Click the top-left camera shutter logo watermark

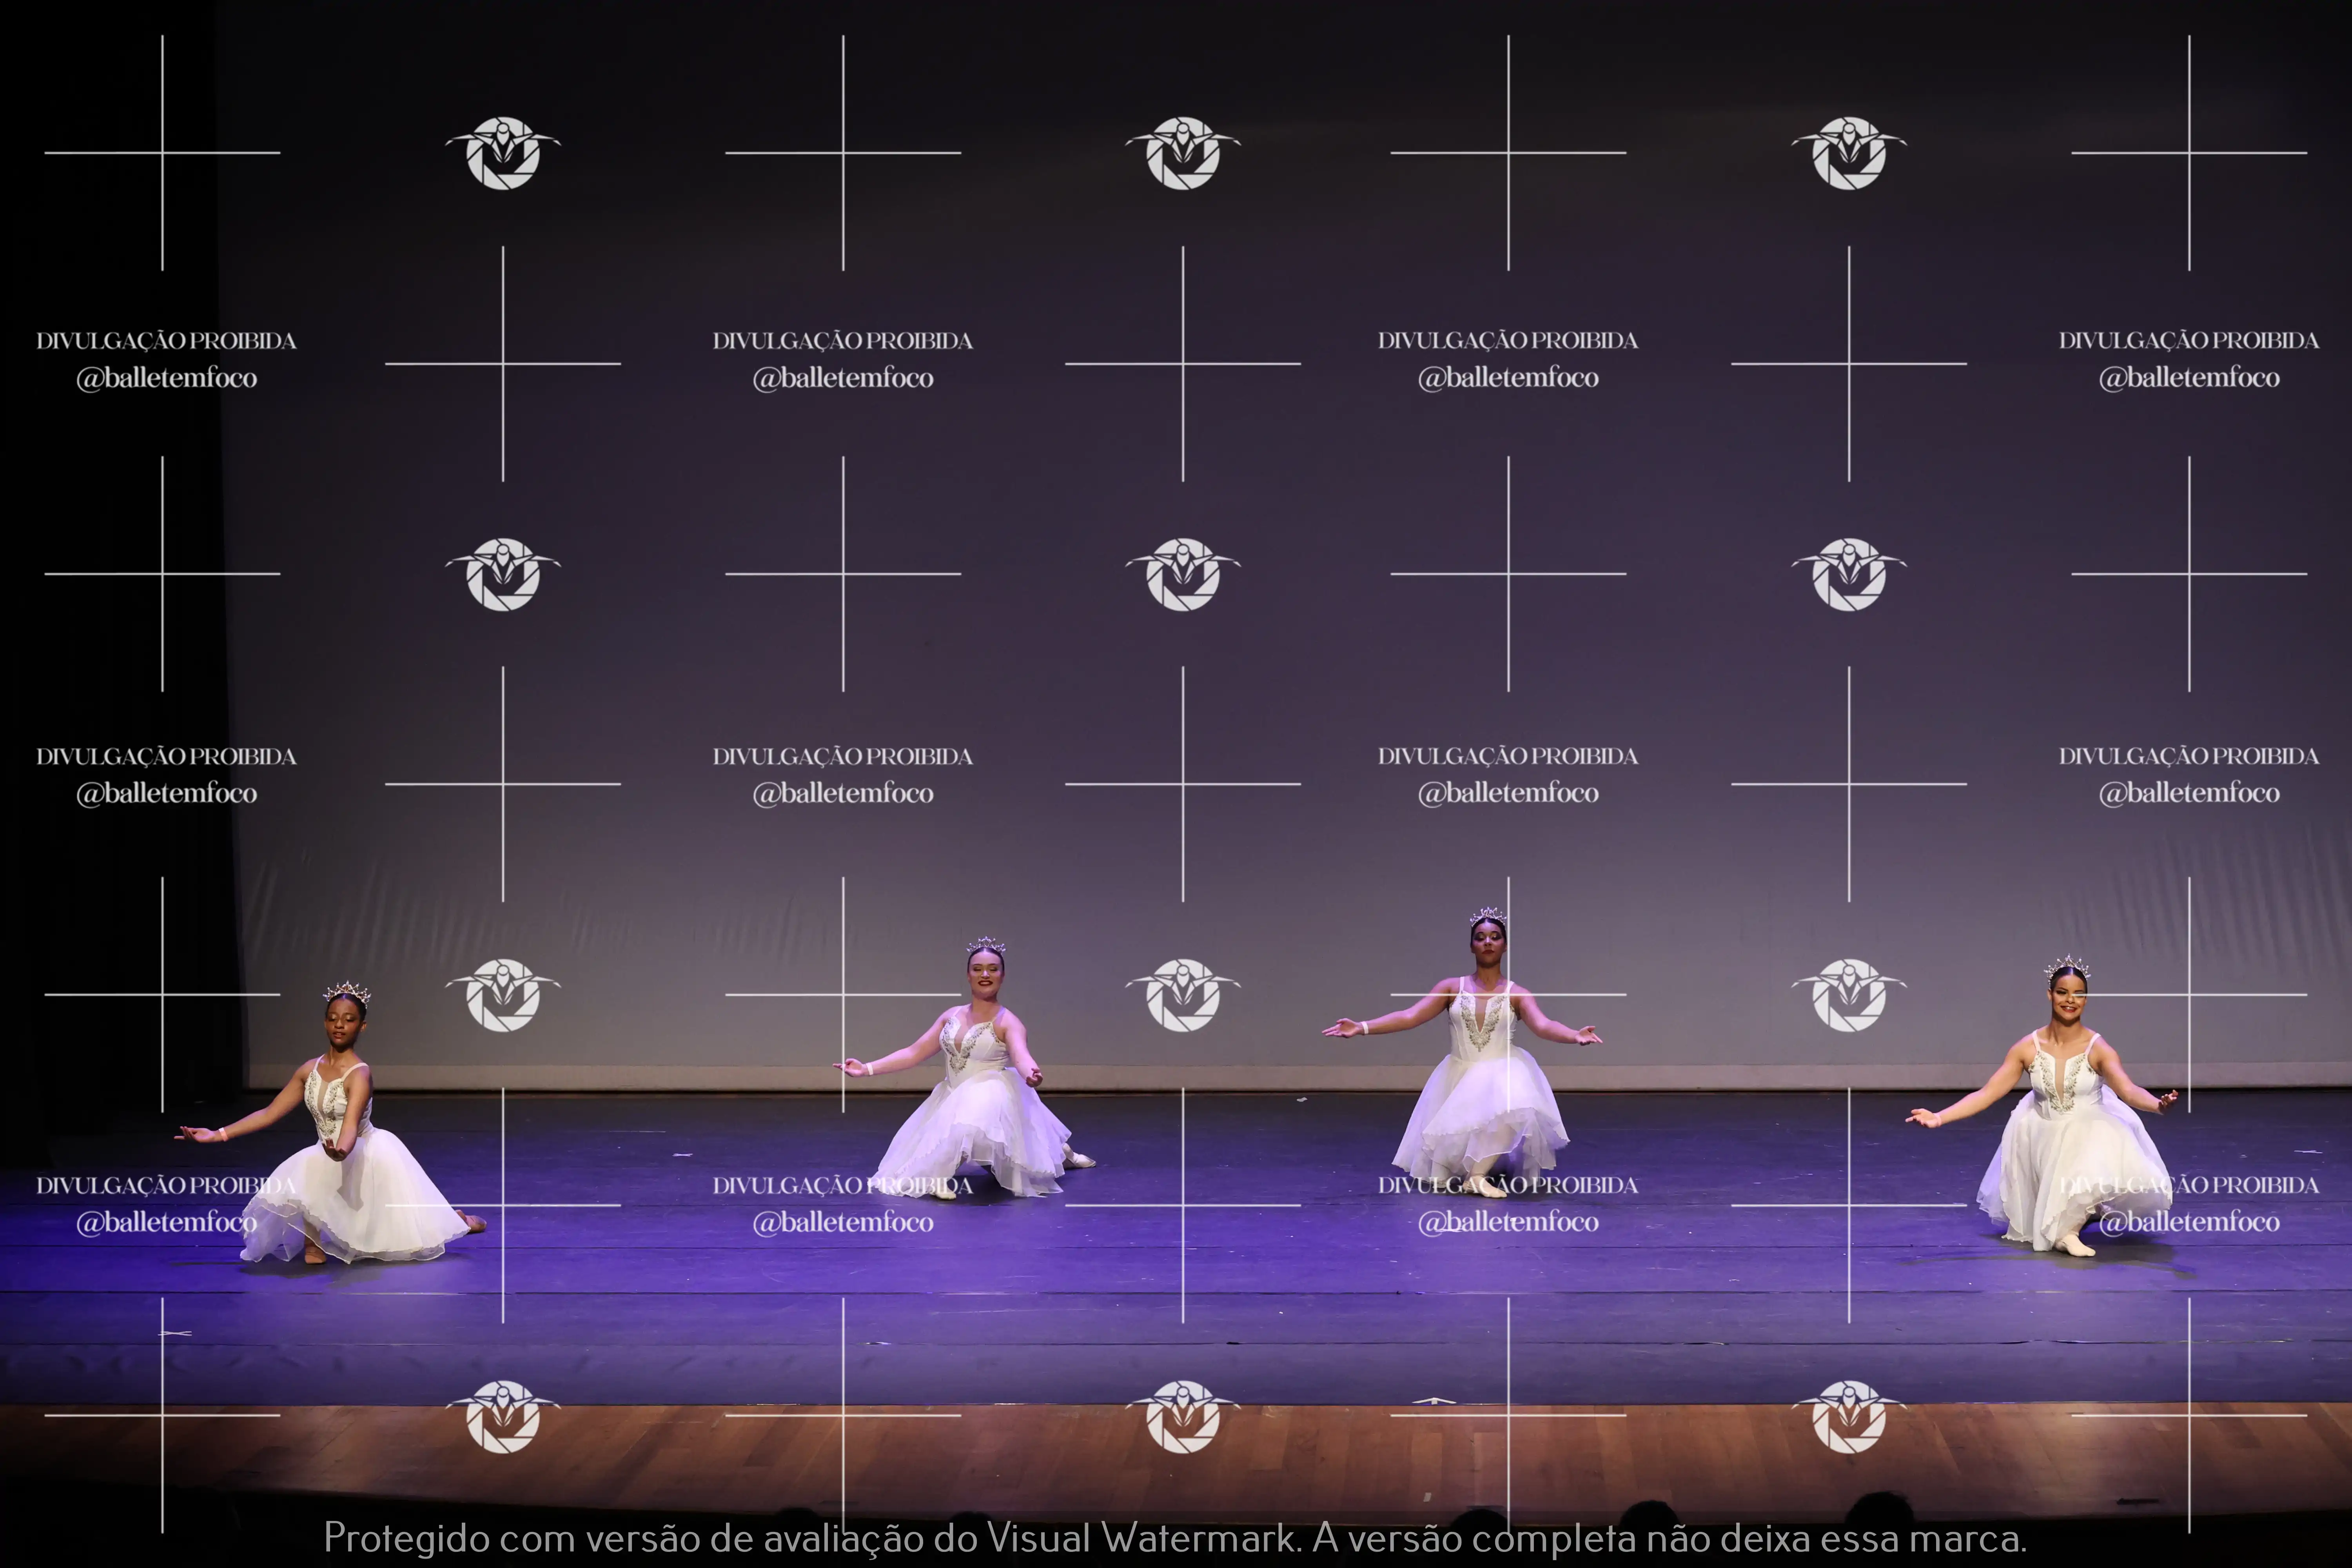pyautogui.click(x=503, y=153)
